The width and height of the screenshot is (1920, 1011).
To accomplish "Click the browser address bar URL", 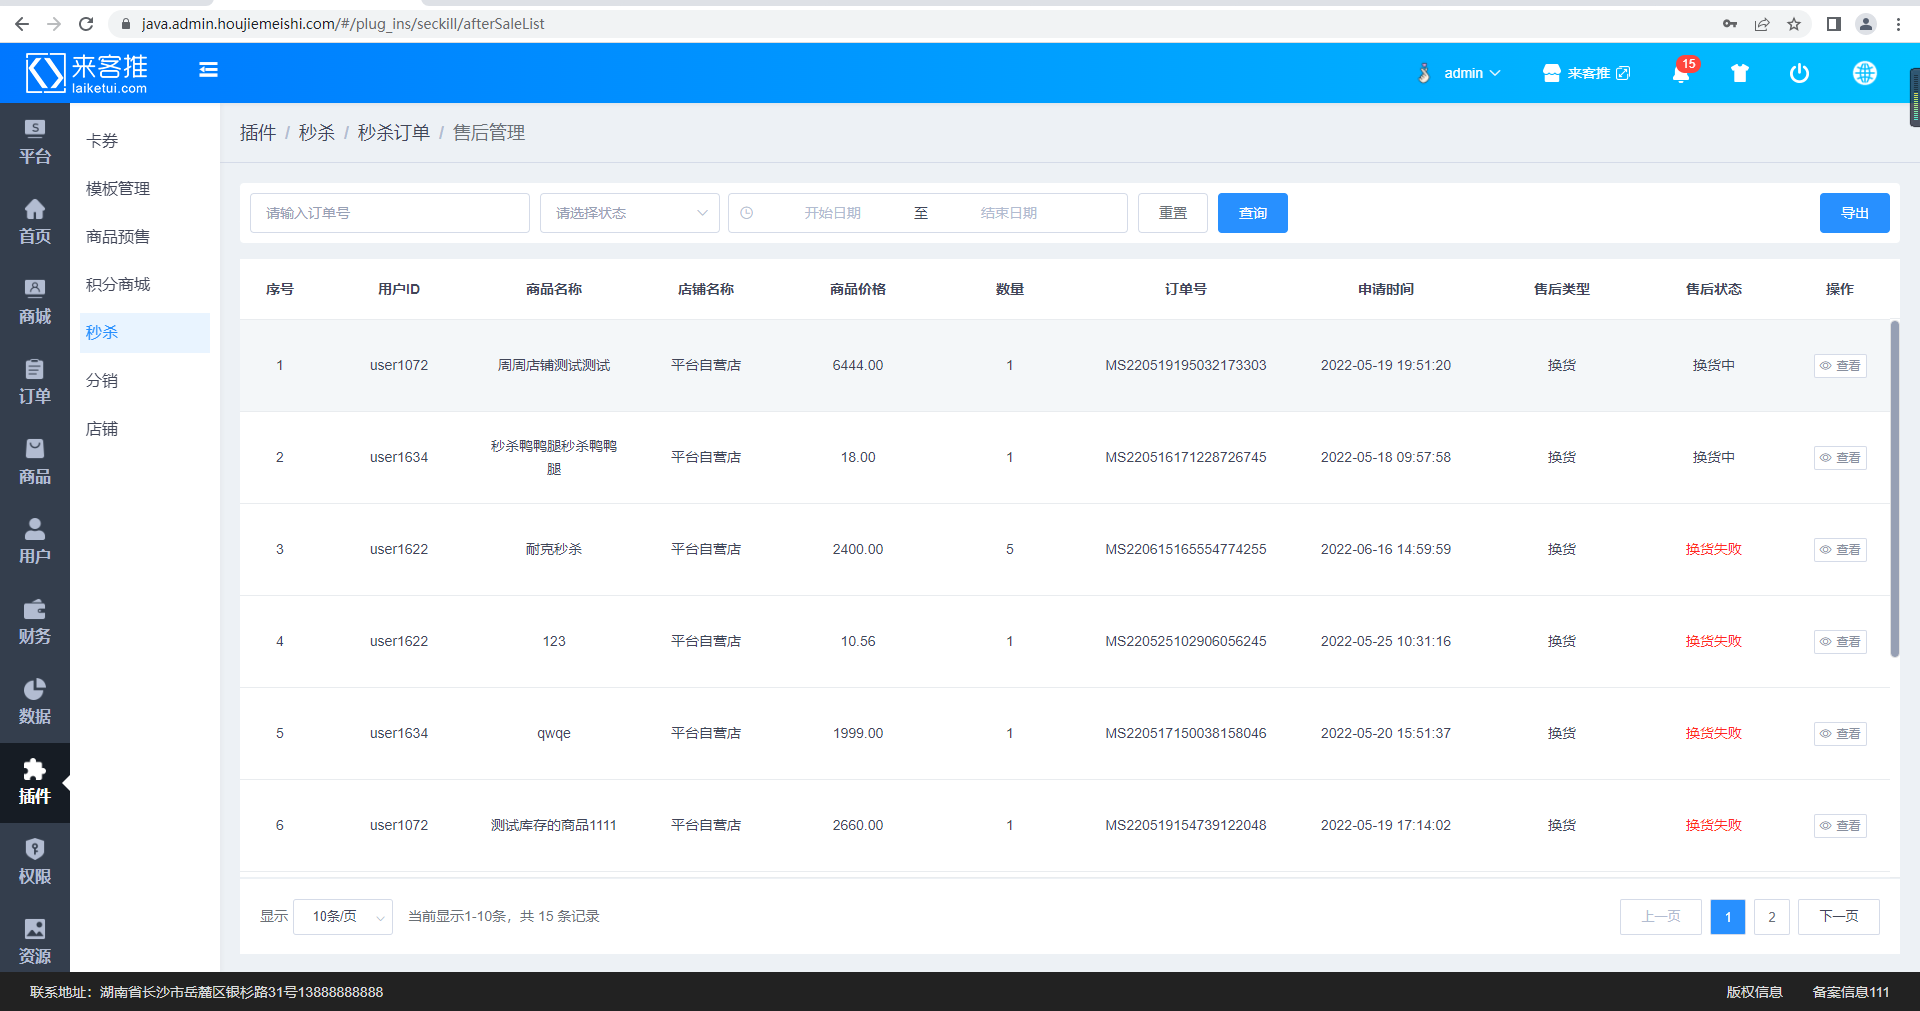I will click(343, 24).
